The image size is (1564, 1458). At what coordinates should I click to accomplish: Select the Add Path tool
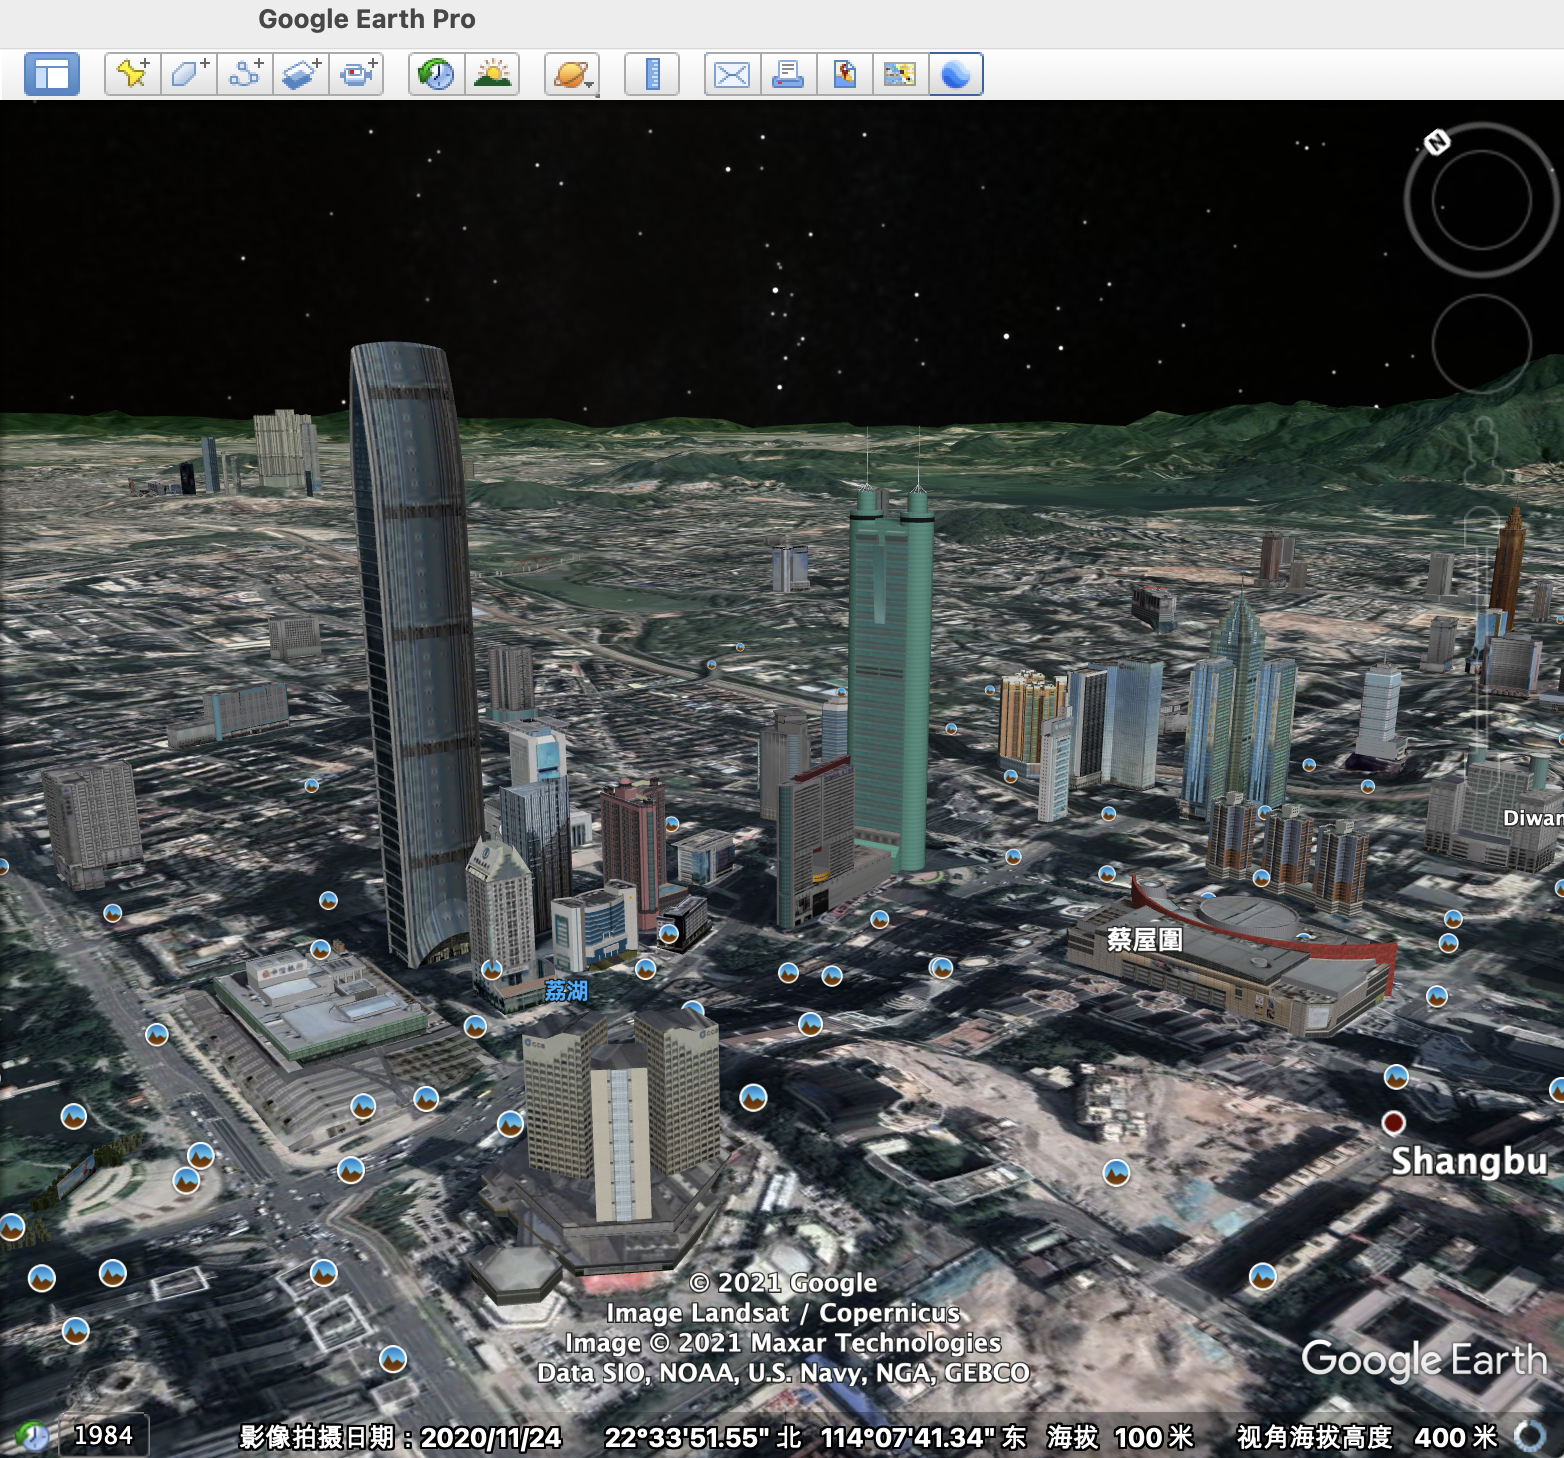tap(244, 74)
